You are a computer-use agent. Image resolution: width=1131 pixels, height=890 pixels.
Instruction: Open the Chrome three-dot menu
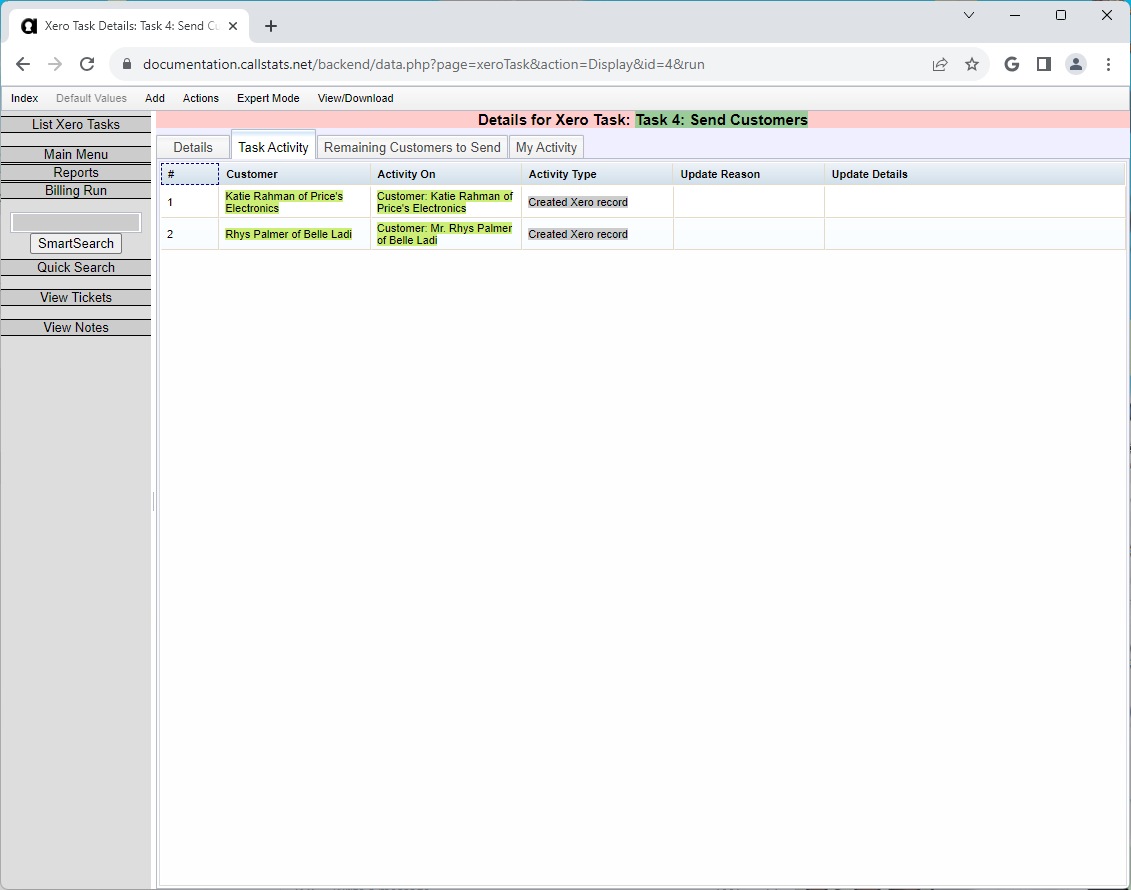pyautogui.click(x=1108, y=64)
